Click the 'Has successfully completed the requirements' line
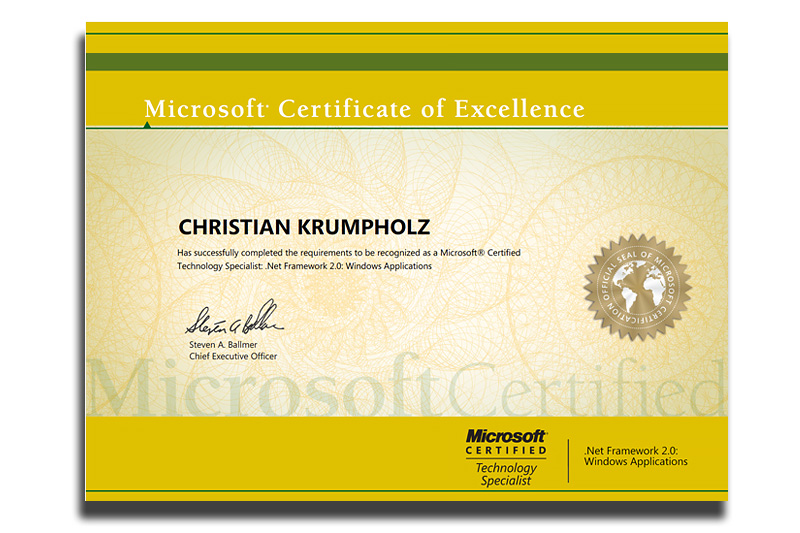The width and height of the screenshot is (800, 533). click(348, 253)
